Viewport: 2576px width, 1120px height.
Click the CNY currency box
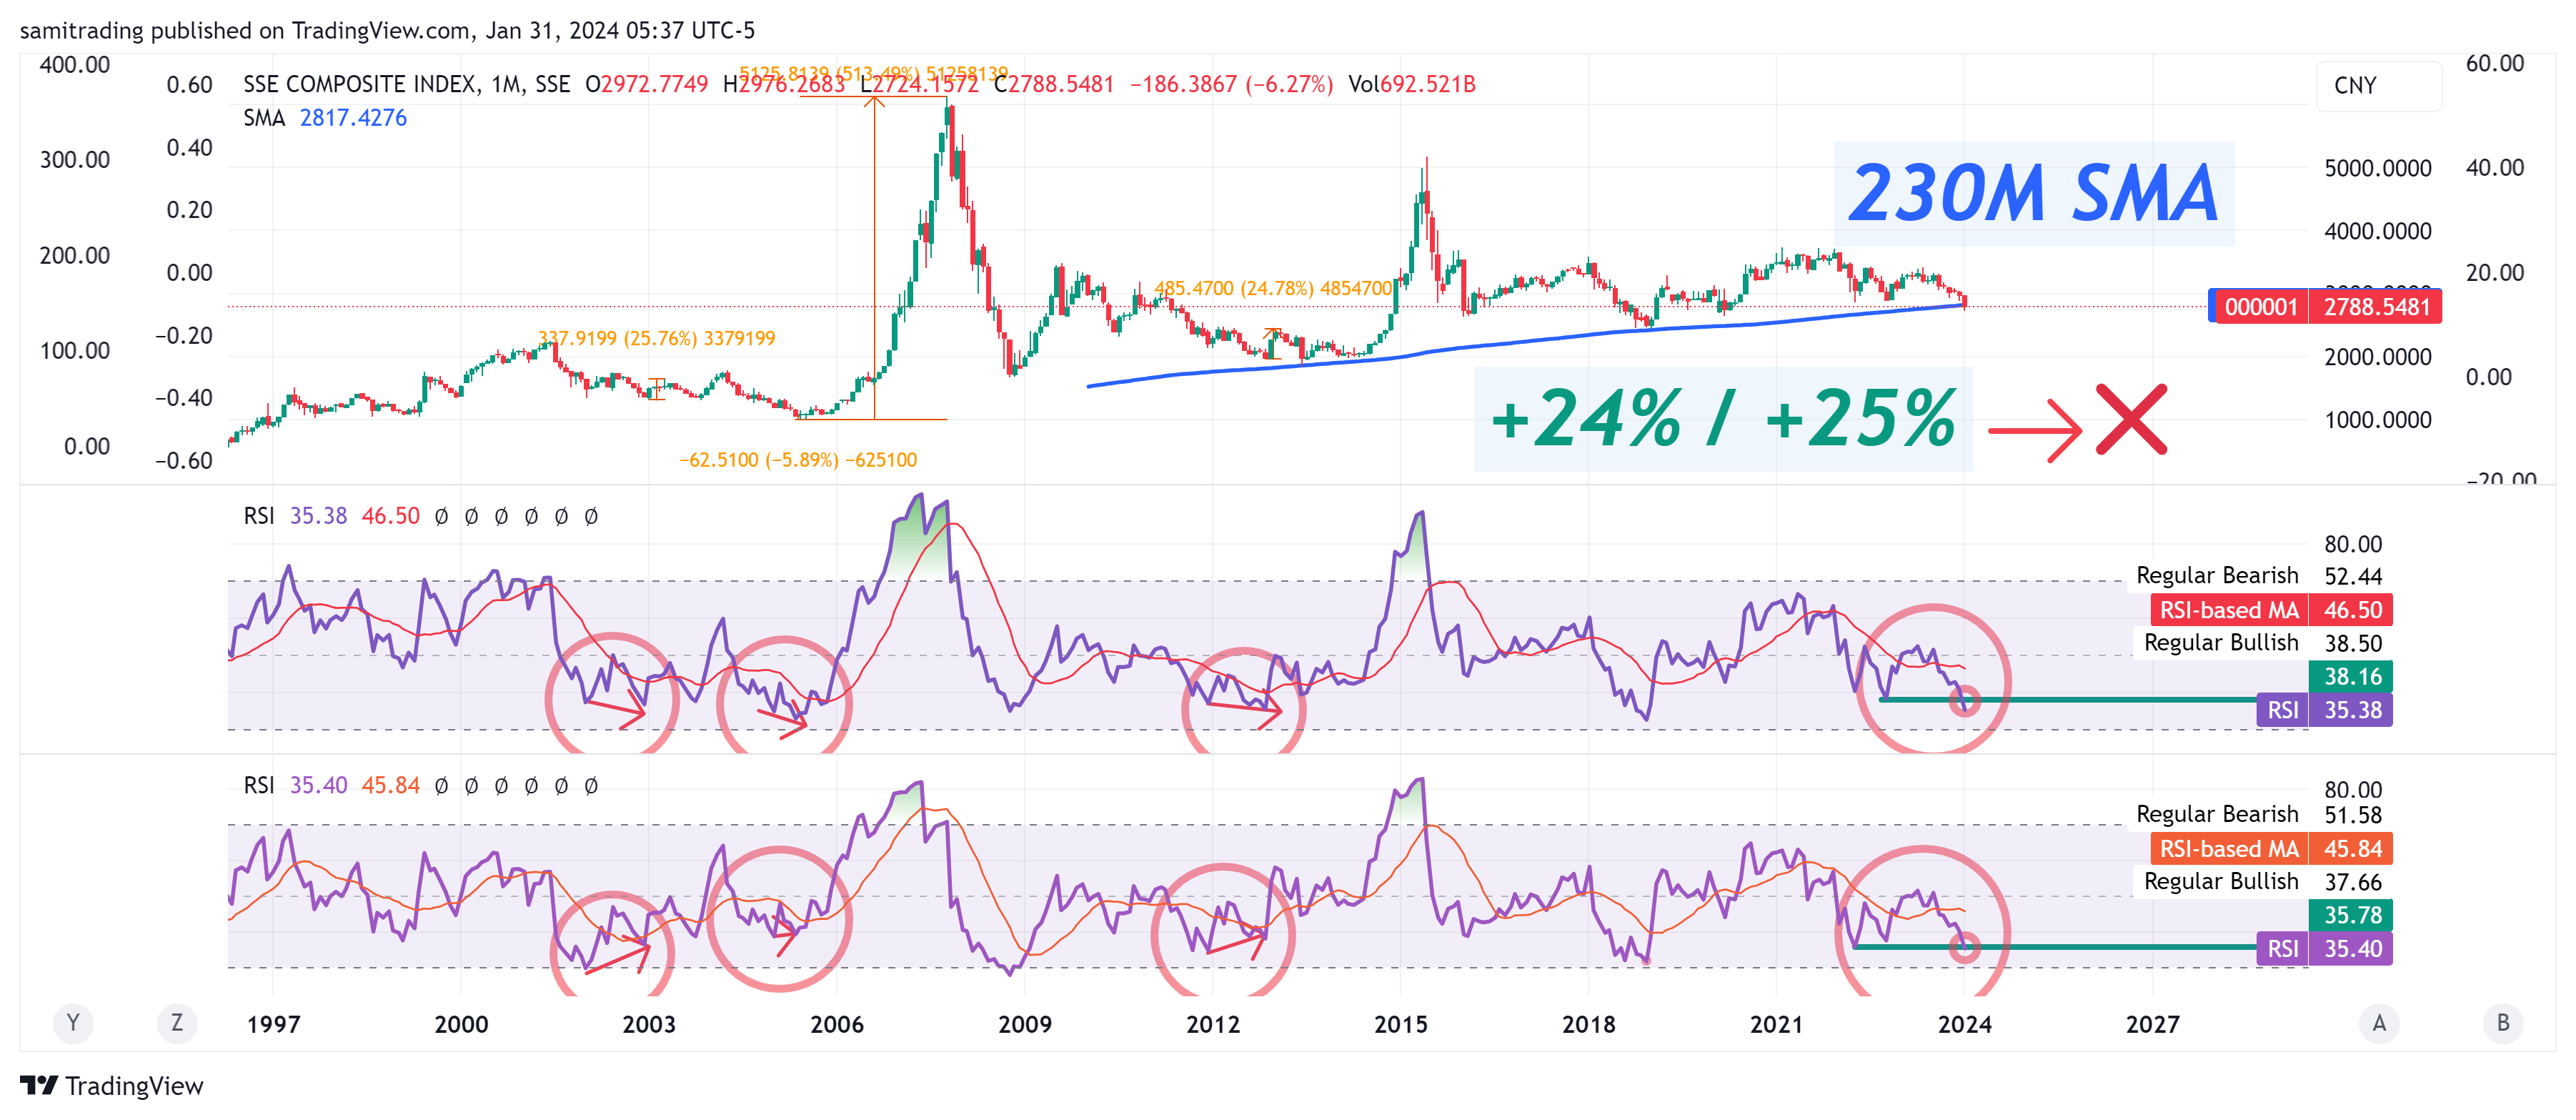tap(2378, 86)
